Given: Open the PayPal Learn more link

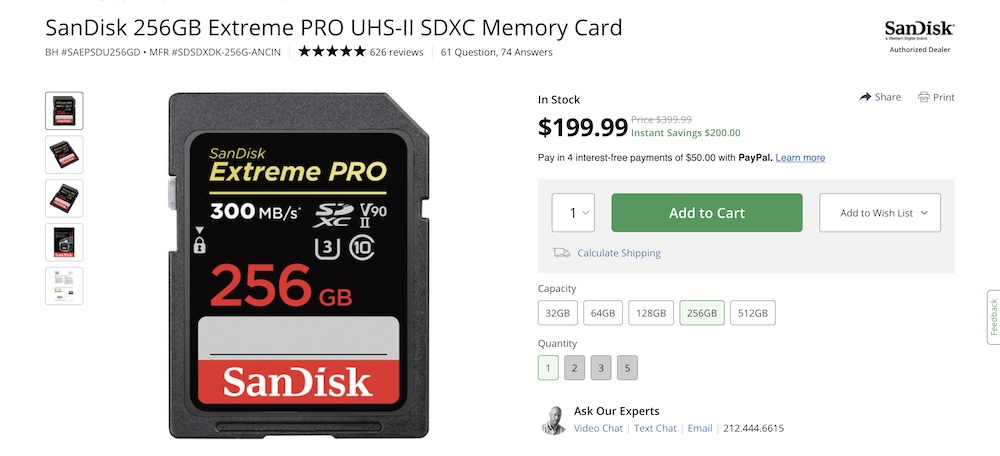Looking at the screenshot, I should click(x=800, y=158).
